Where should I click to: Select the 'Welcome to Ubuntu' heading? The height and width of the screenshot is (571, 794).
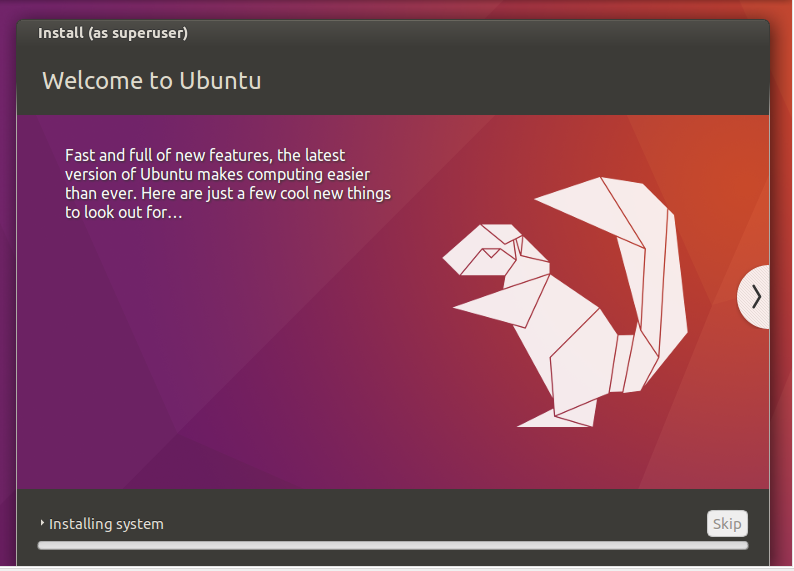[x=151, y=80]
